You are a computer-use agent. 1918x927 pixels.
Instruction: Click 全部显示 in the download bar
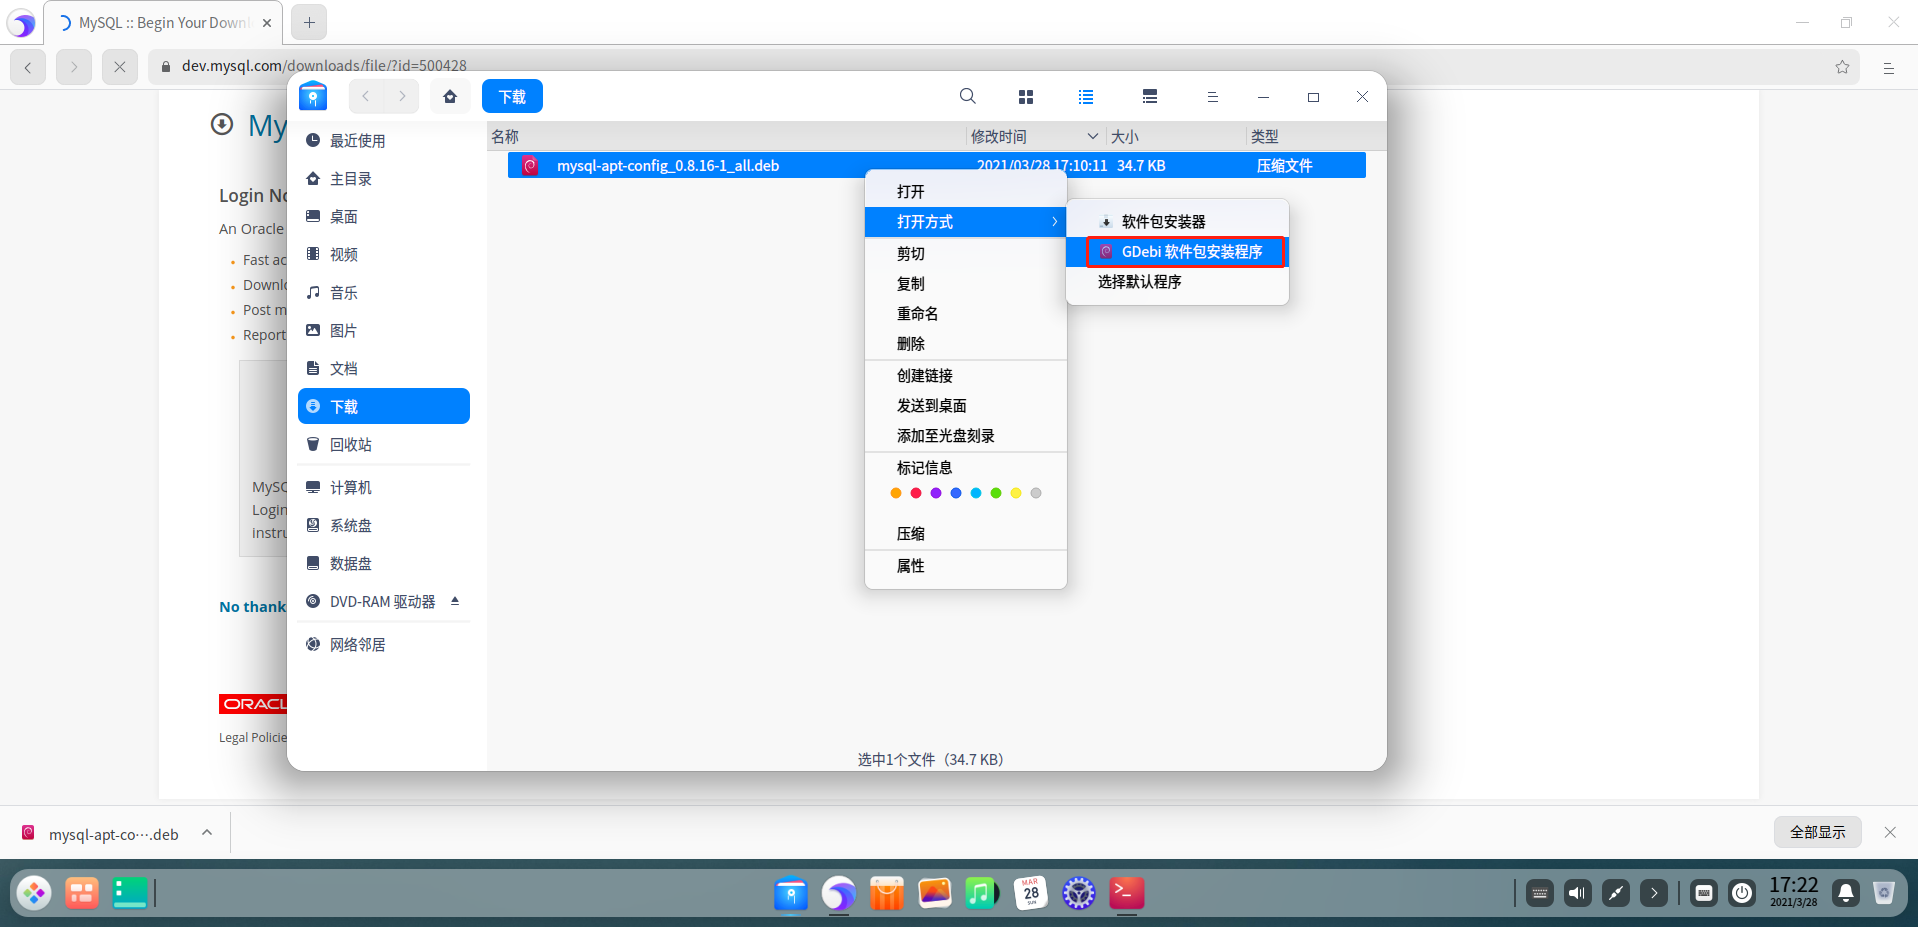[1818, 832]
